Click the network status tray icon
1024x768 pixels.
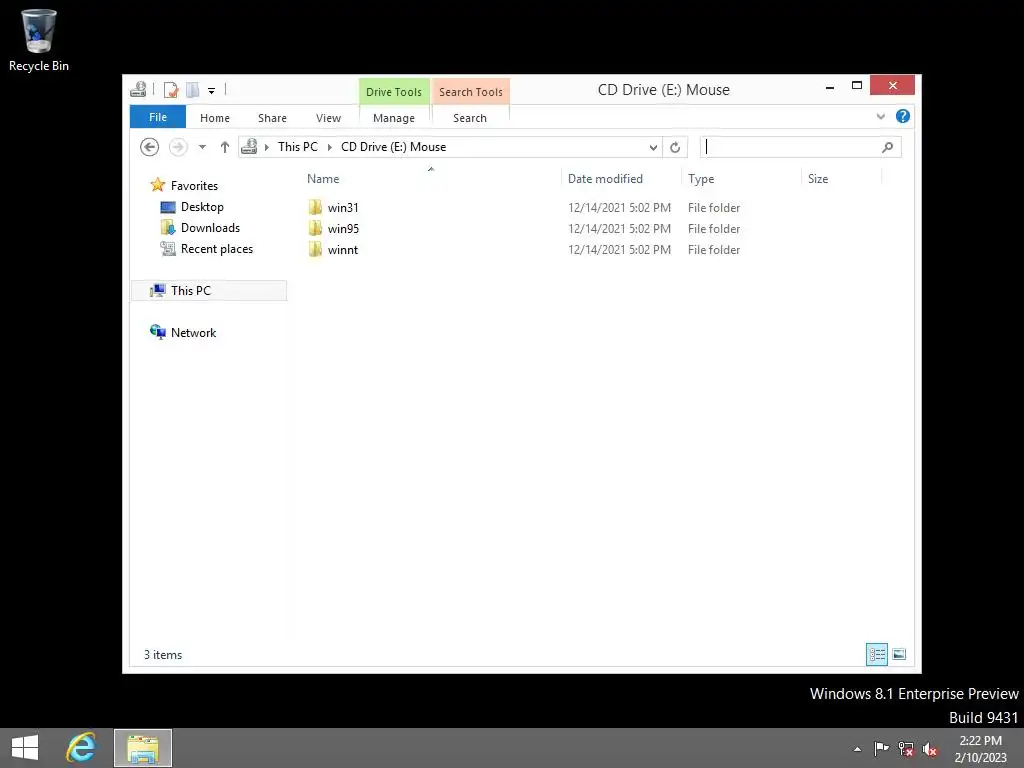point(905,748)
